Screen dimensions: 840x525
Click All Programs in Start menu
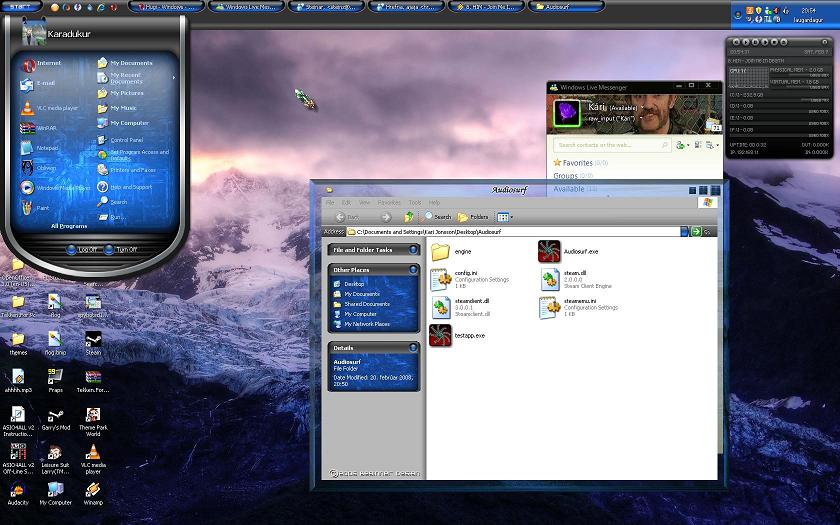click(69, 226)
